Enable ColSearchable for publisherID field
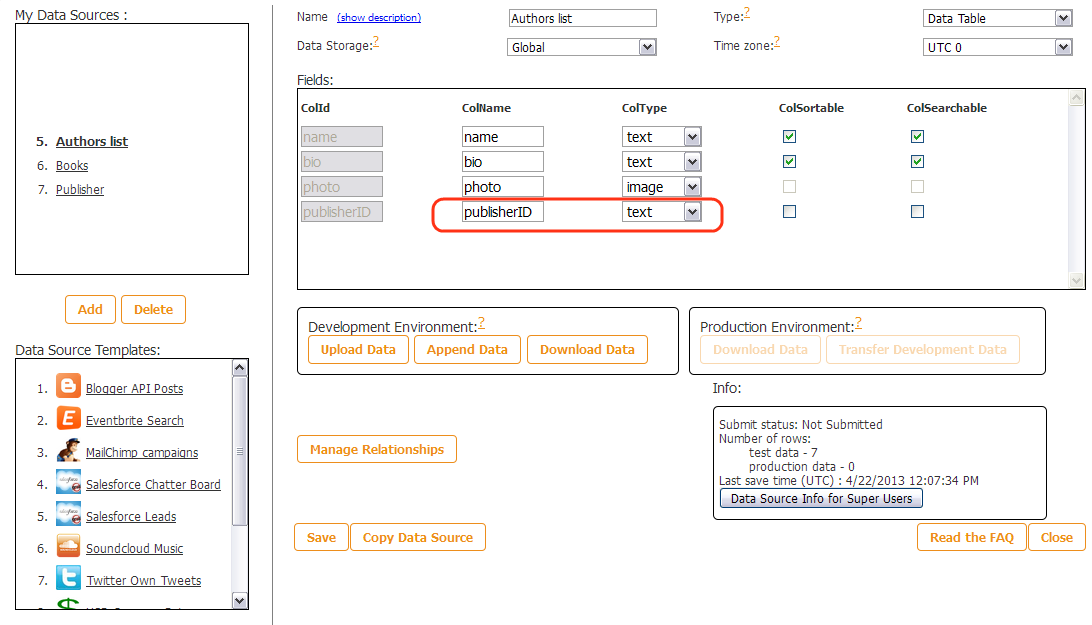This screenshot has height=625, width=1092. point(917,211)
